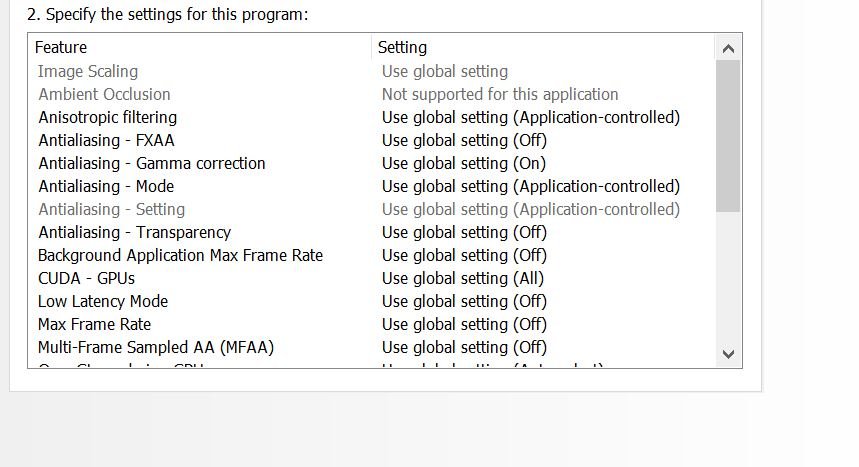This screenshot has width=859, height=467.
Task: Select the Anisotropic filtering feature row
Action: click(107, 117)
